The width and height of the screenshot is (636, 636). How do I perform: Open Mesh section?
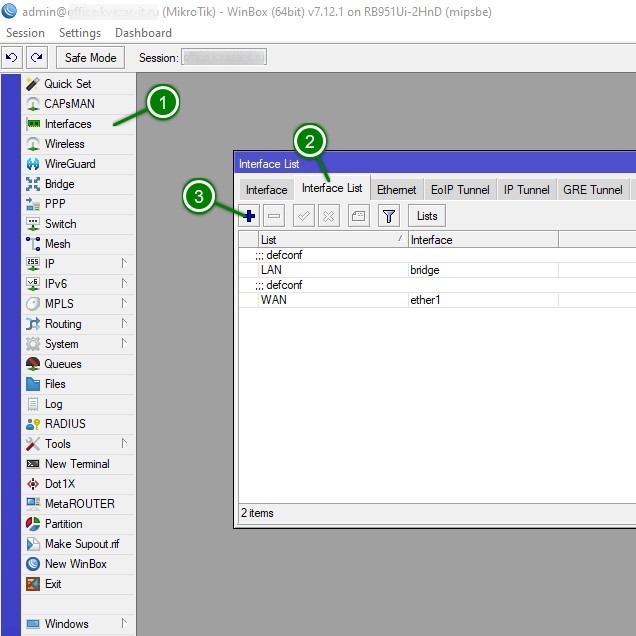tap(79, 244)
